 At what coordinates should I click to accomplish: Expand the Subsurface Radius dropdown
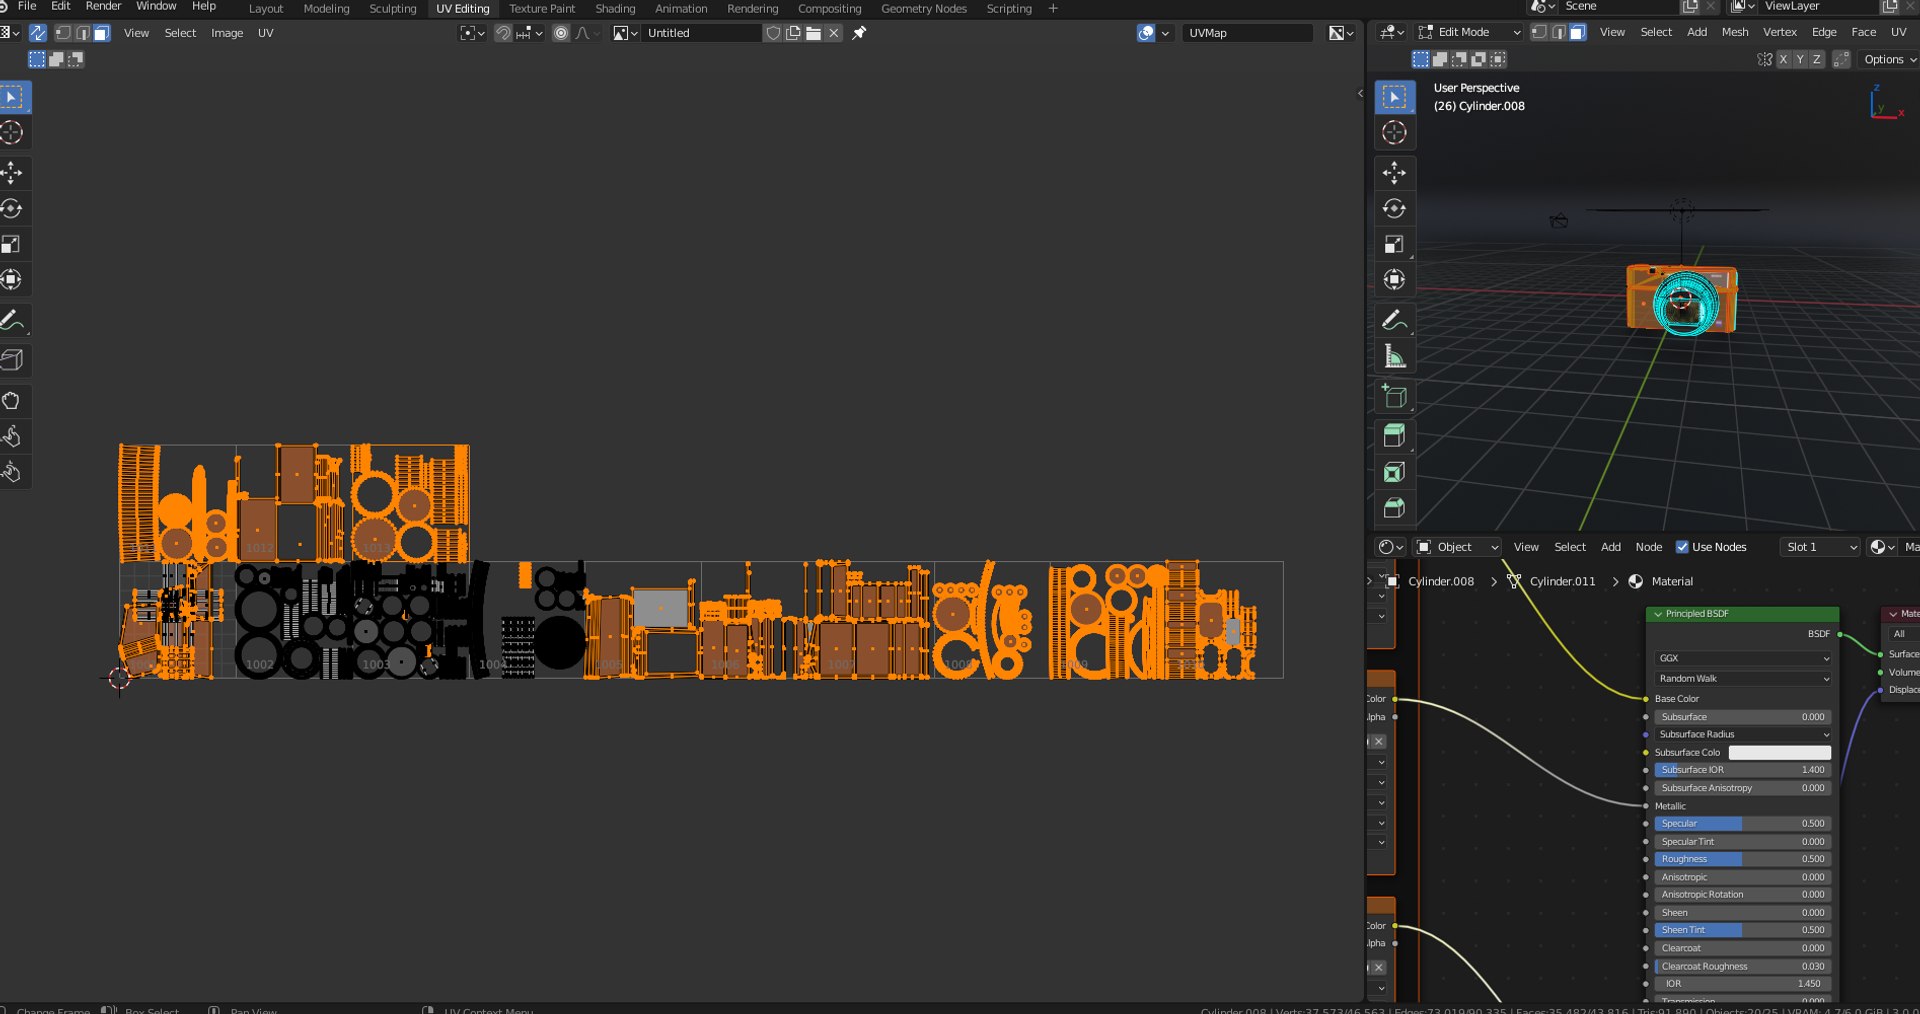(x=1743, y=734)
